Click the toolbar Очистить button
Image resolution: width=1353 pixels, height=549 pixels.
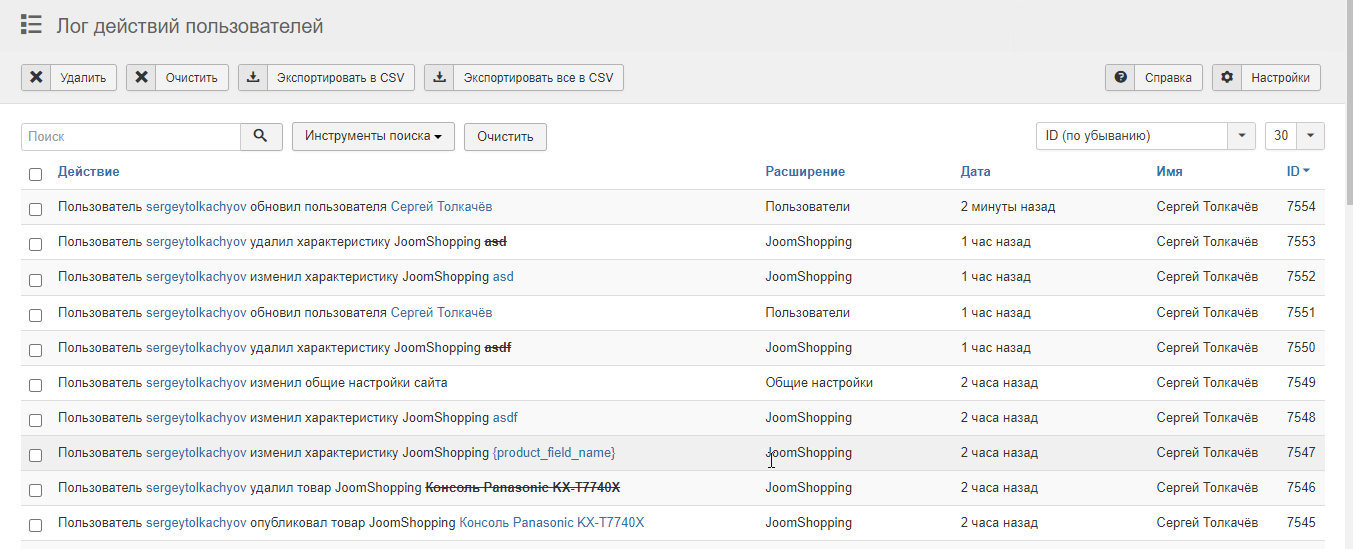[x=177, y=77]
